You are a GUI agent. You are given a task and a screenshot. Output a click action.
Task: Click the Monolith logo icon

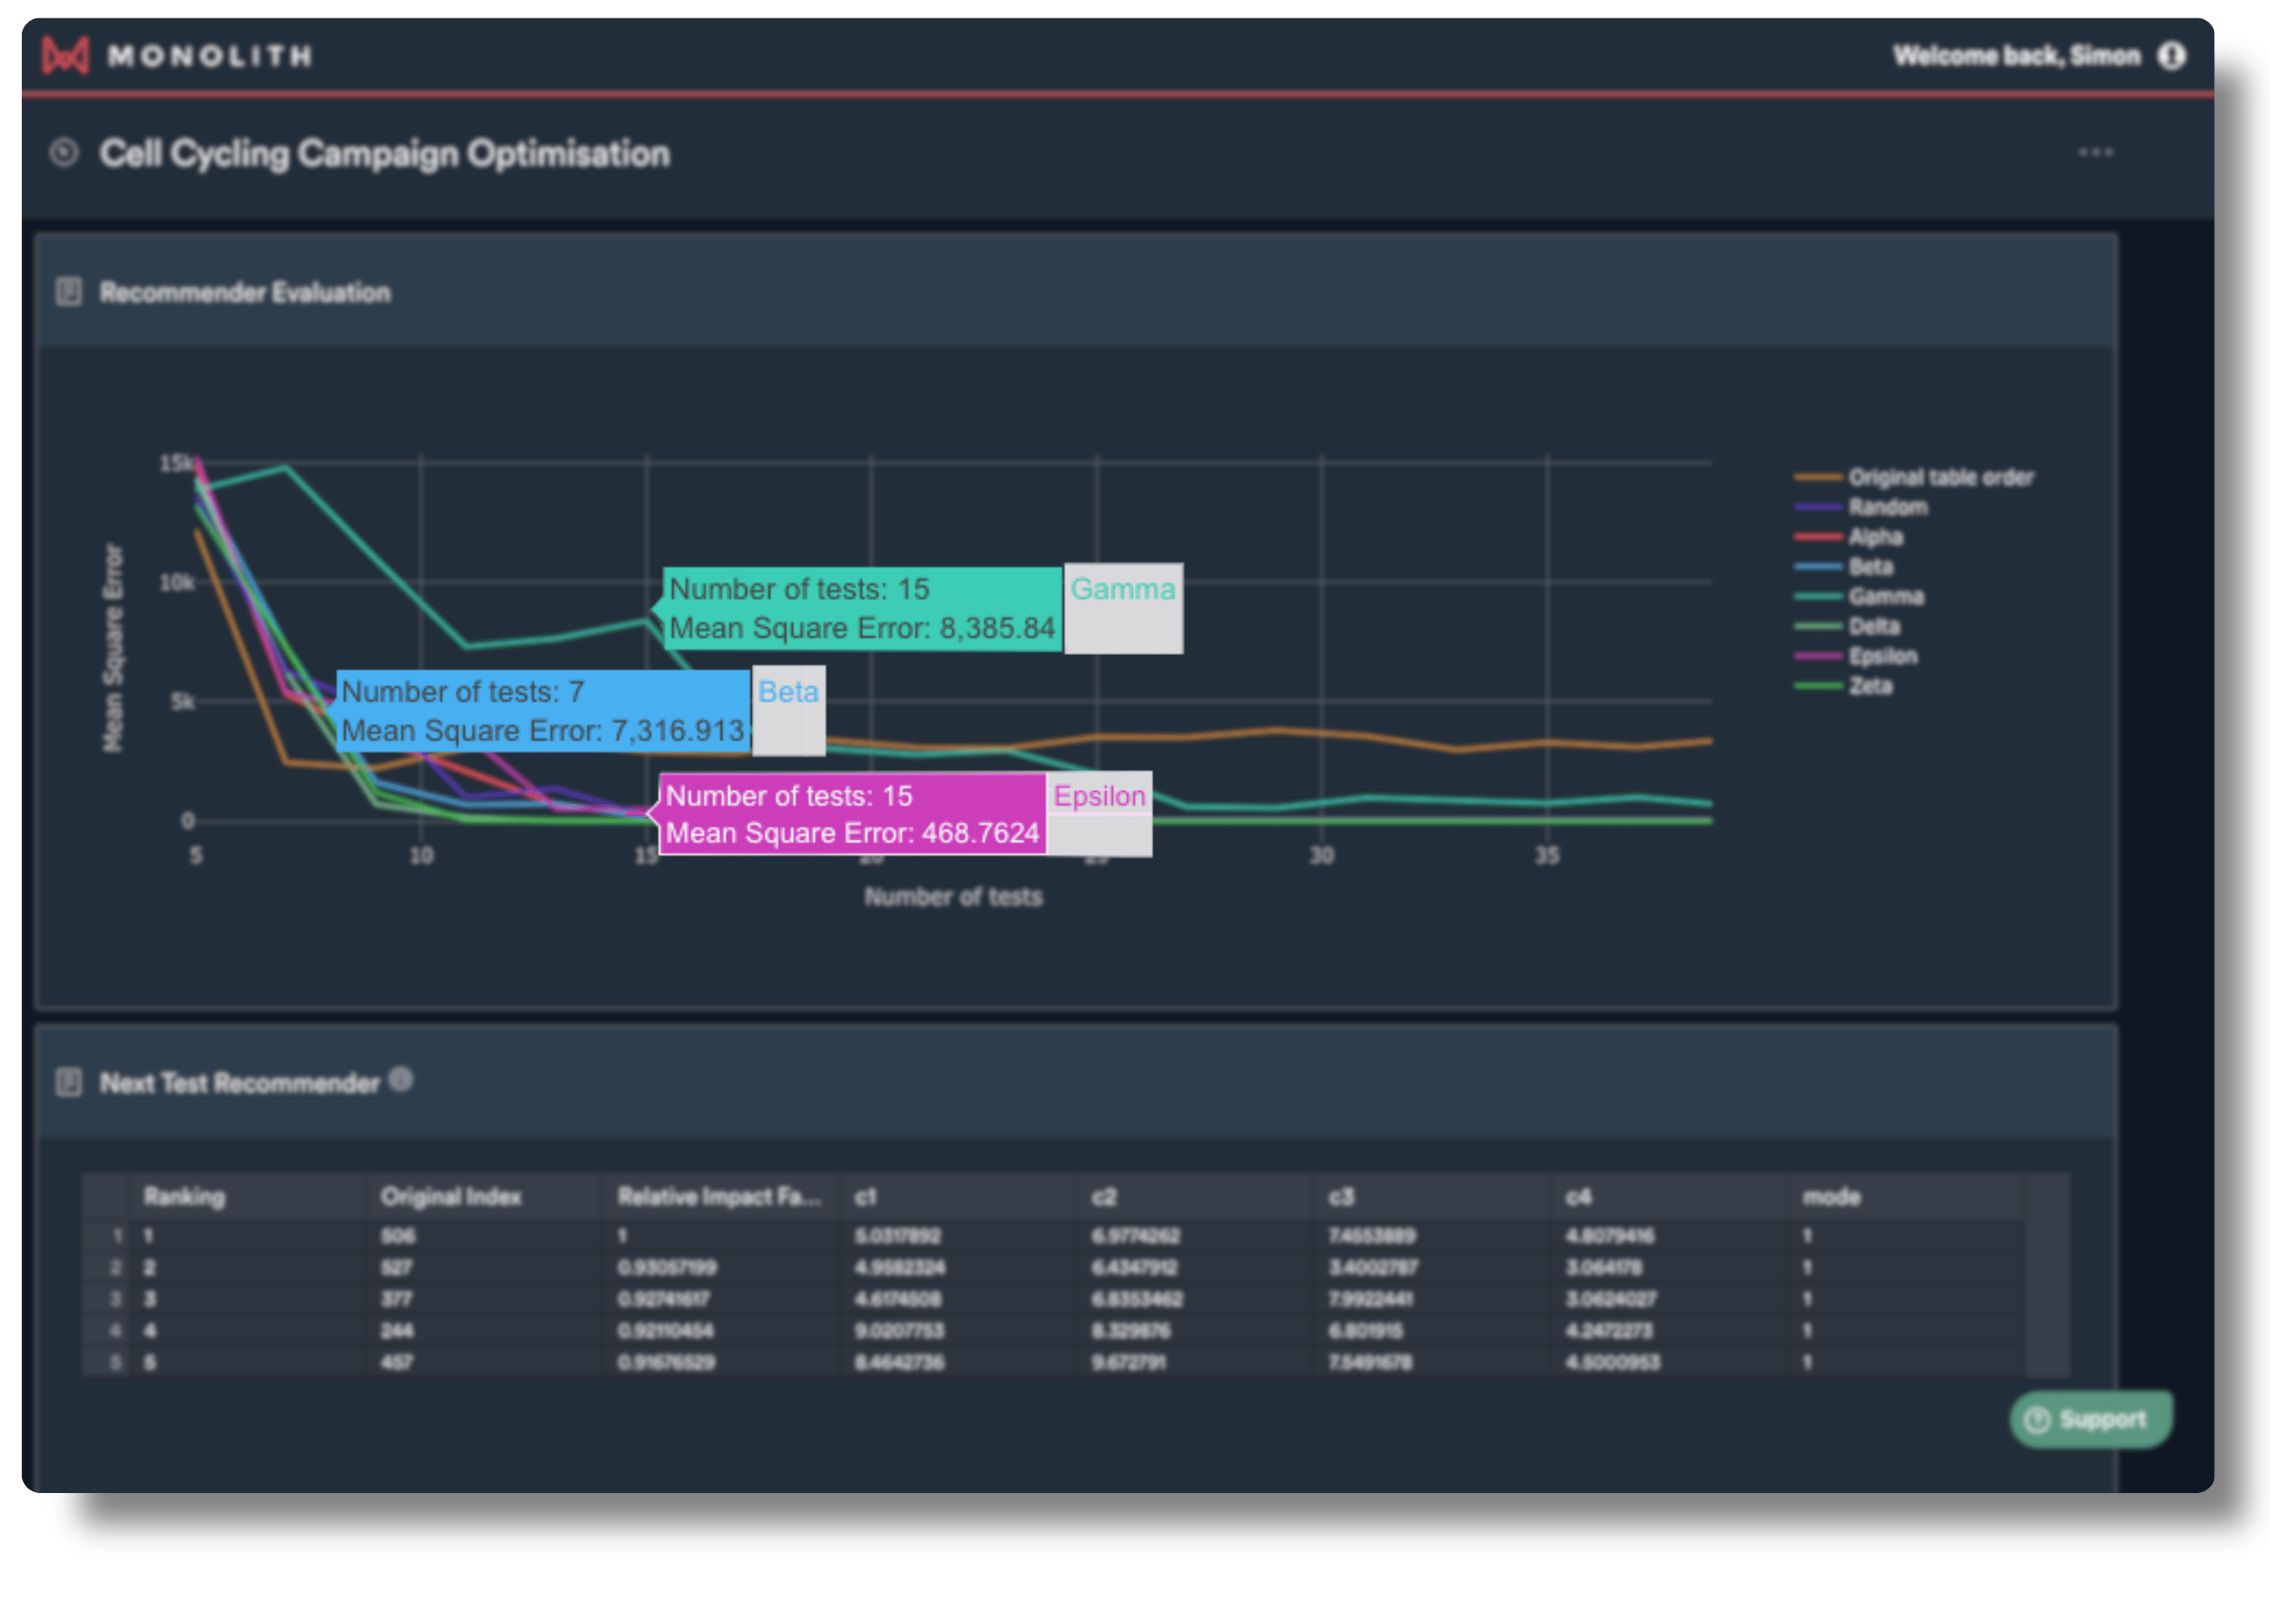(62, 55)
